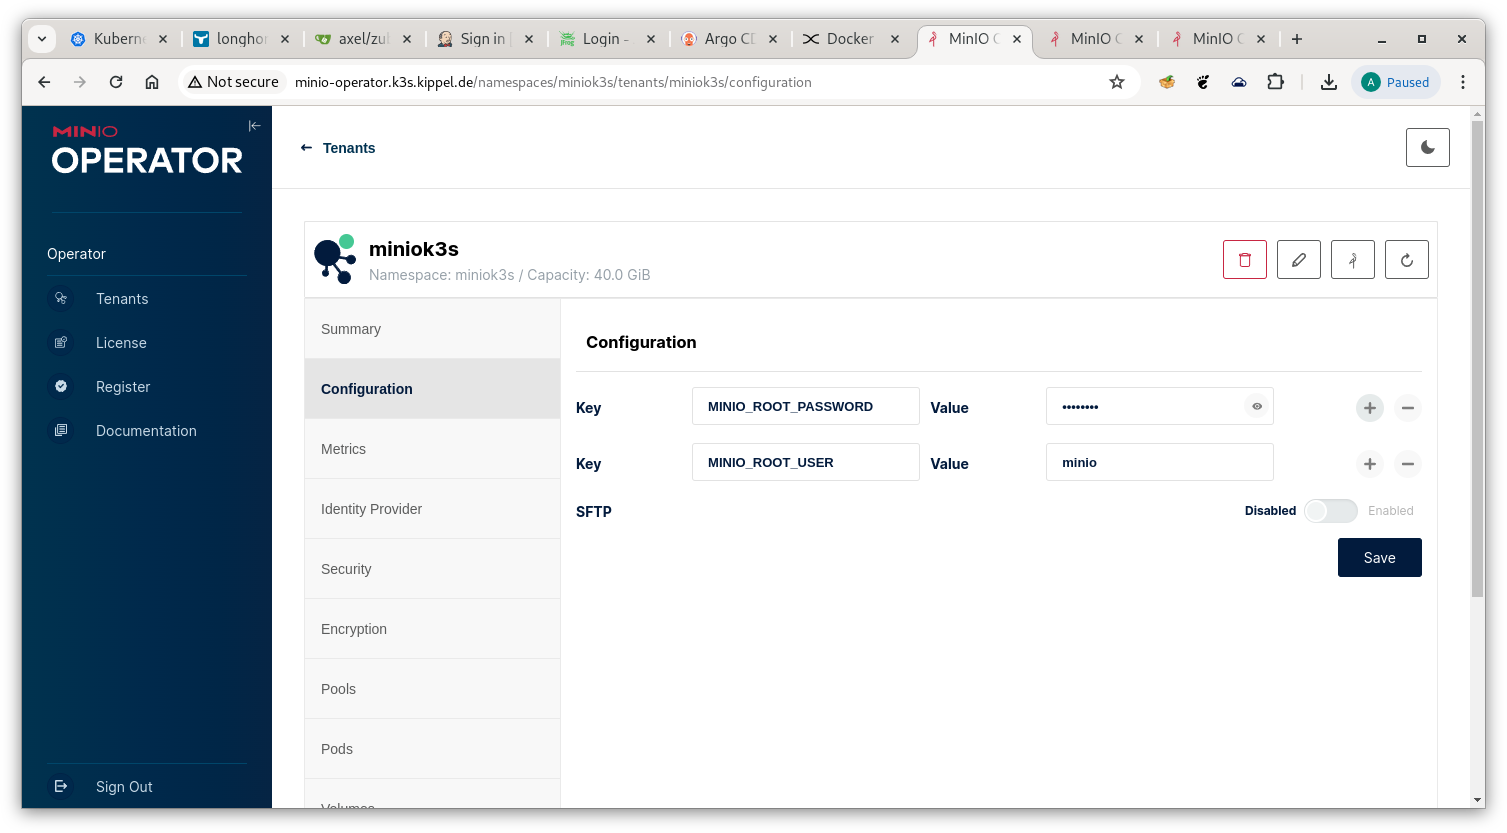Image resolution: width=1507 pixels, height=833 pixels.
Task: Click the Not secure site indicator
Action: click(233, 82)
